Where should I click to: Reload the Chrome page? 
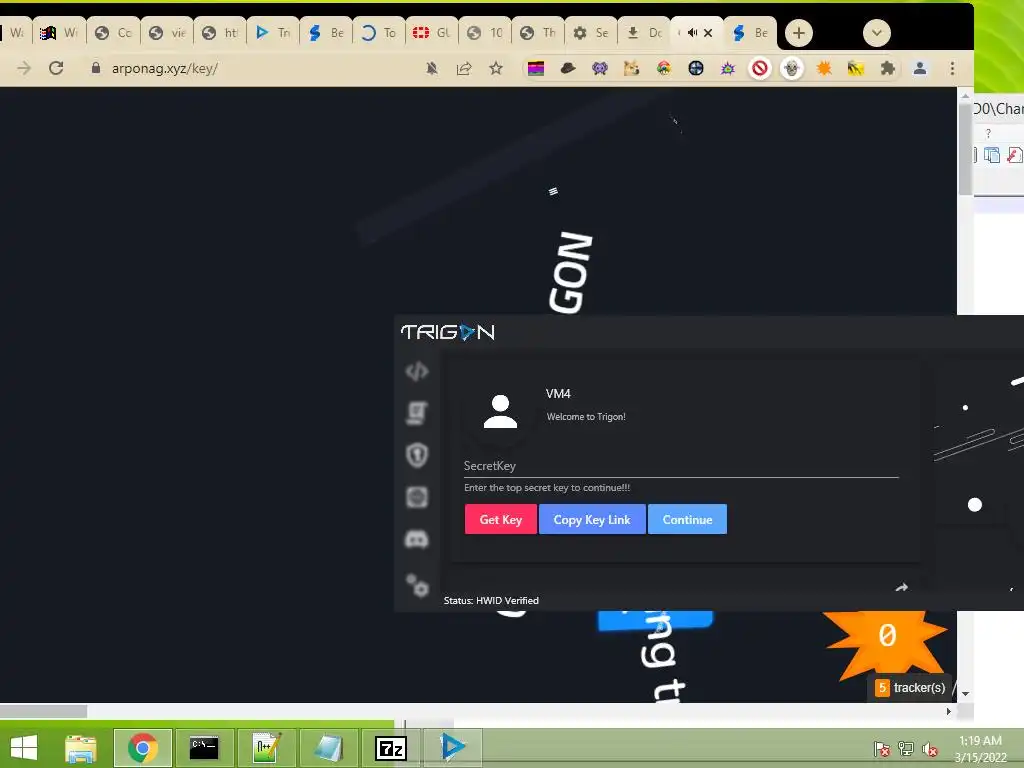click(56, 68)
